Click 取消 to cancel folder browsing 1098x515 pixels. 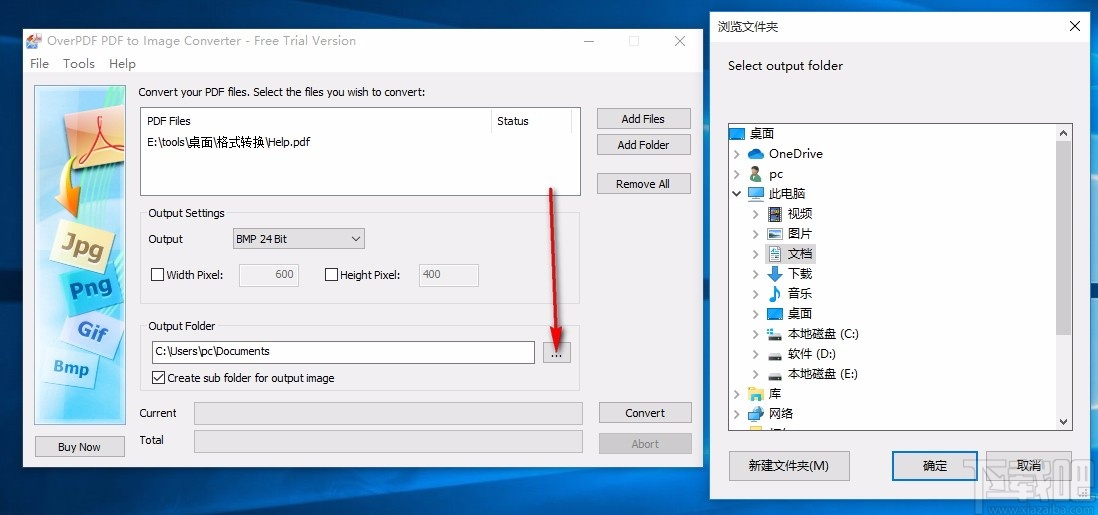(x=1029, y=465)
